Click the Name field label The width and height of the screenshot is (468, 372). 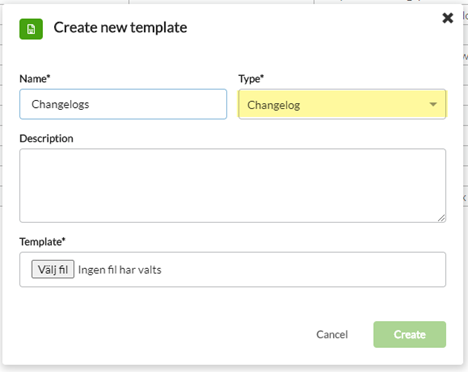[x=35, y=79]
